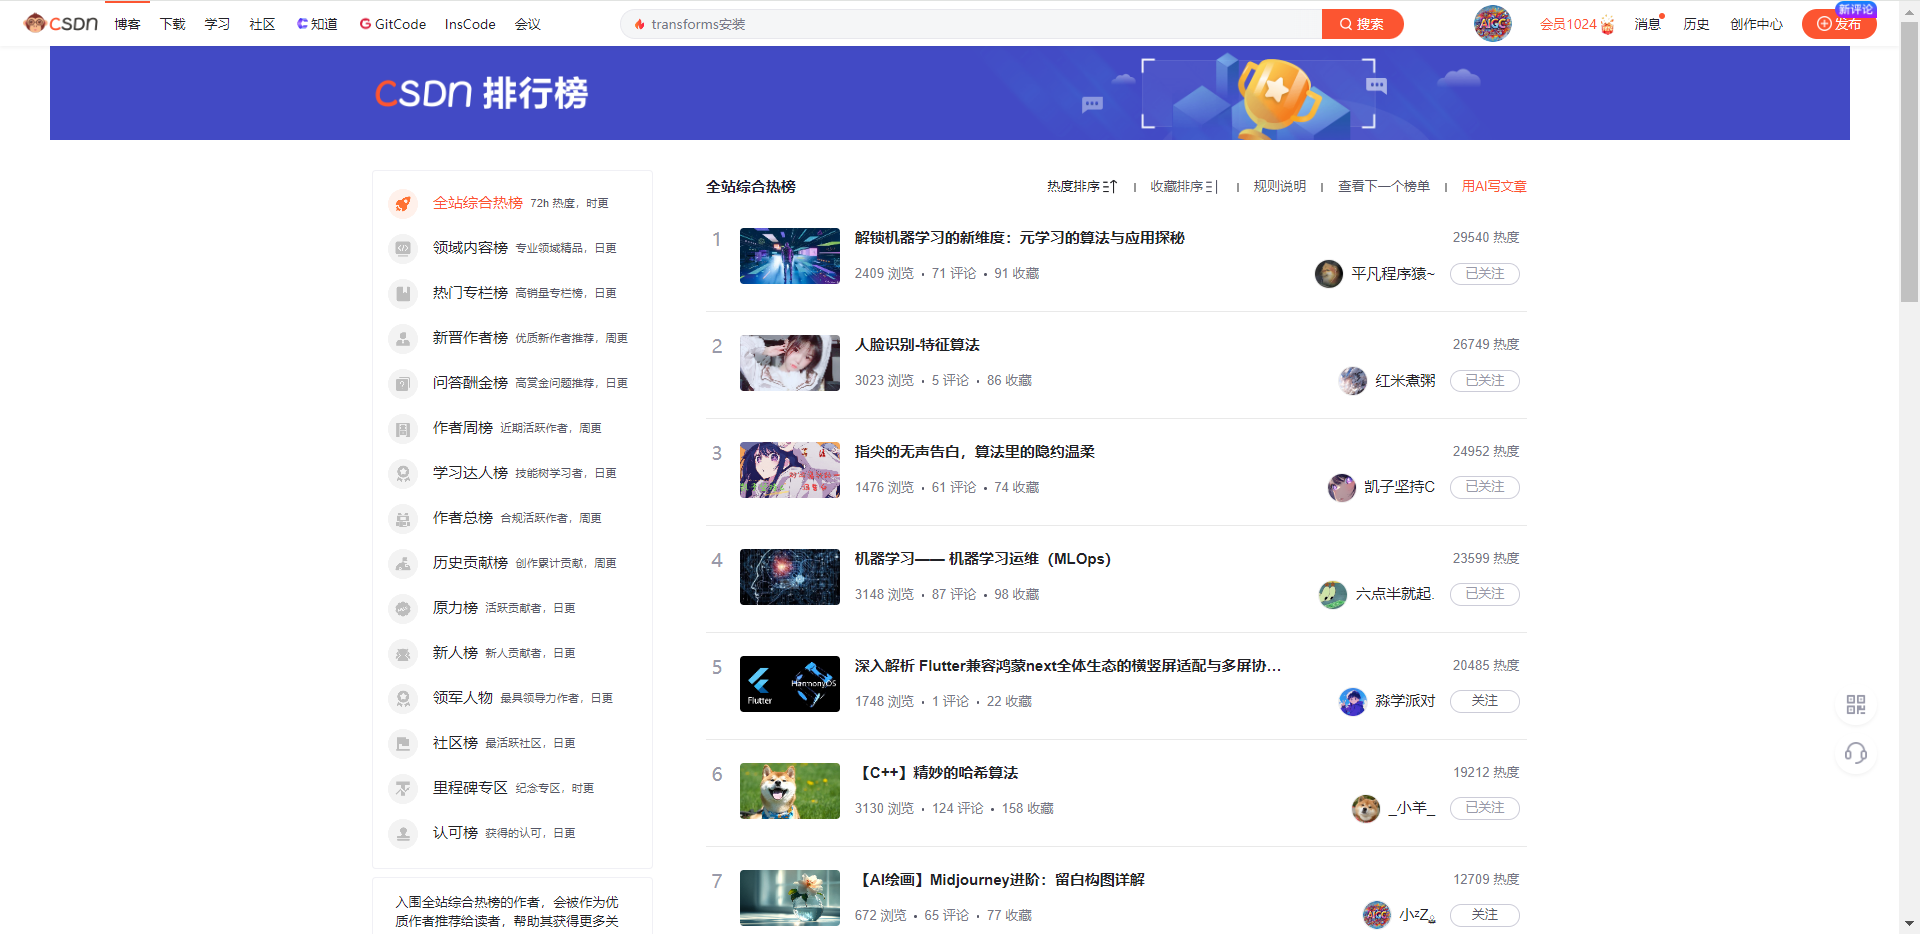This screenshot has width=1920, height=934.
Task: Click the 认可榜 sidebar icon
Action: point(403,833)
